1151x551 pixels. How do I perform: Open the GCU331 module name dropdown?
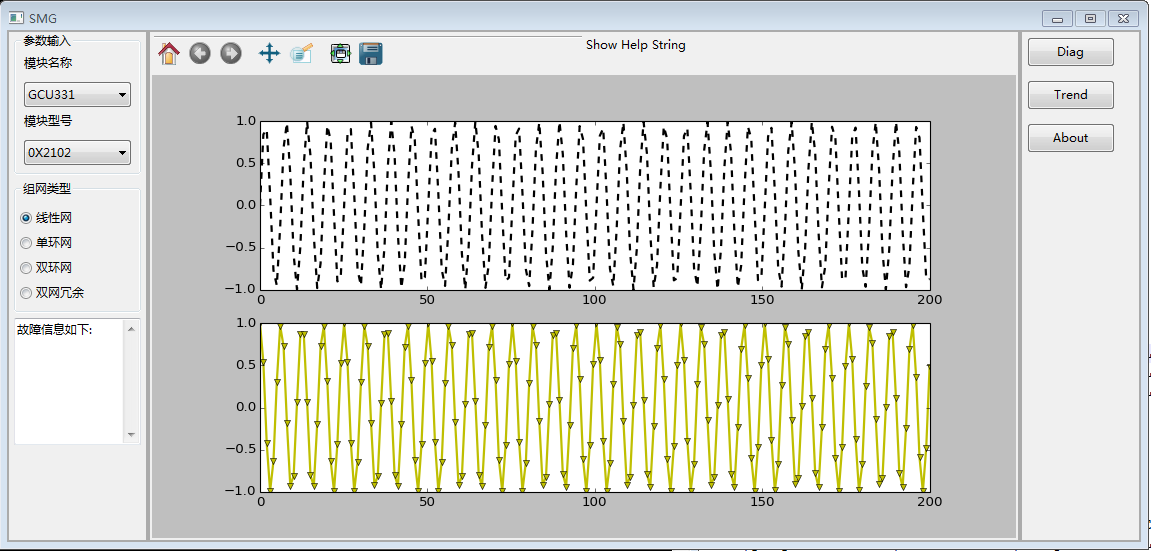point(77,95)
